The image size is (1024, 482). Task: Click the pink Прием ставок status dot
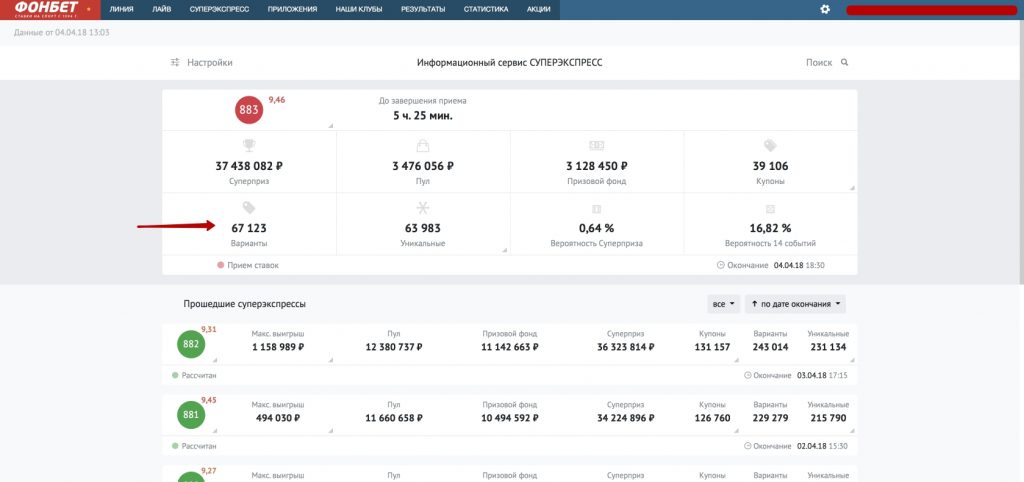point(221,266)
